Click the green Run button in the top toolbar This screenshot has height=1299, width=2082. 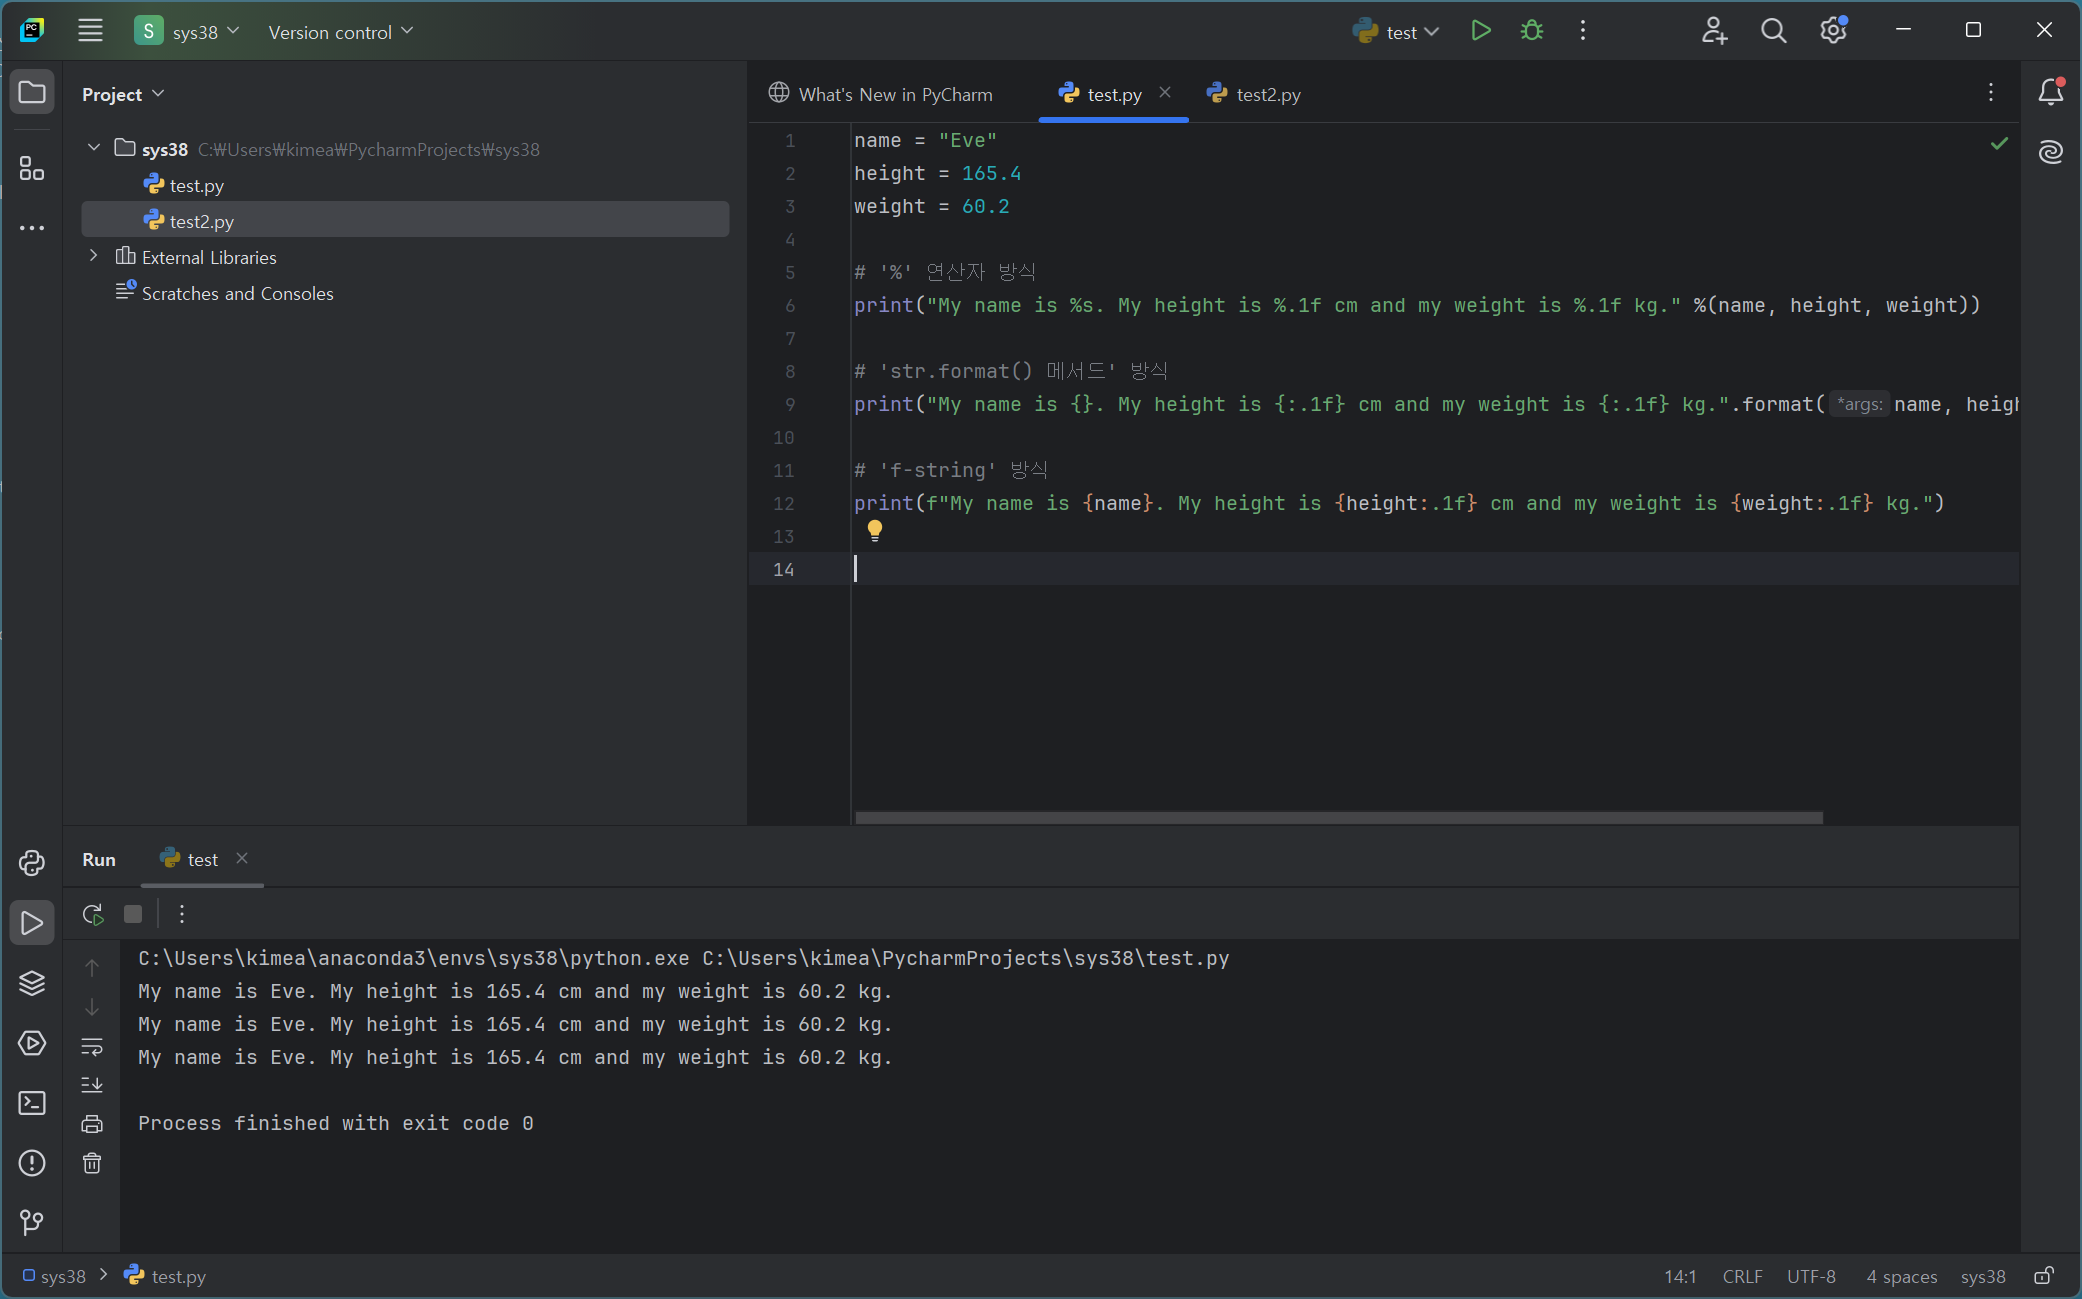click(x=1480, y=31)
